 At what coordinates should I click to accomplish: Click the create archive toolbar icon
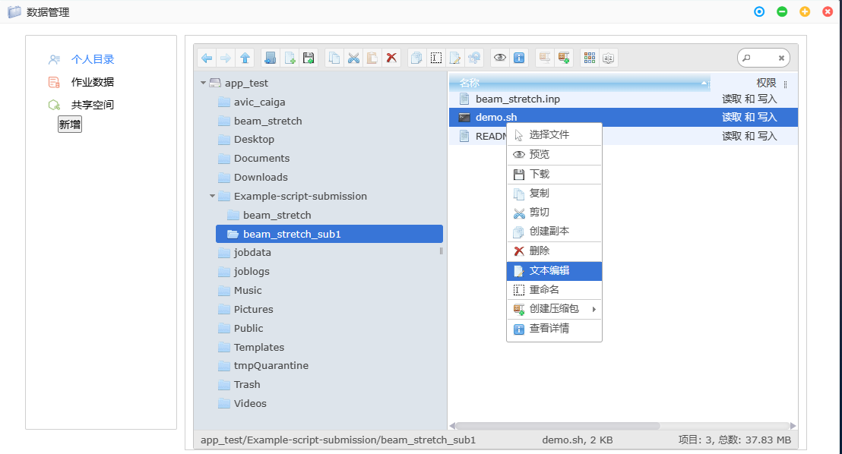[x=564, y=58]
